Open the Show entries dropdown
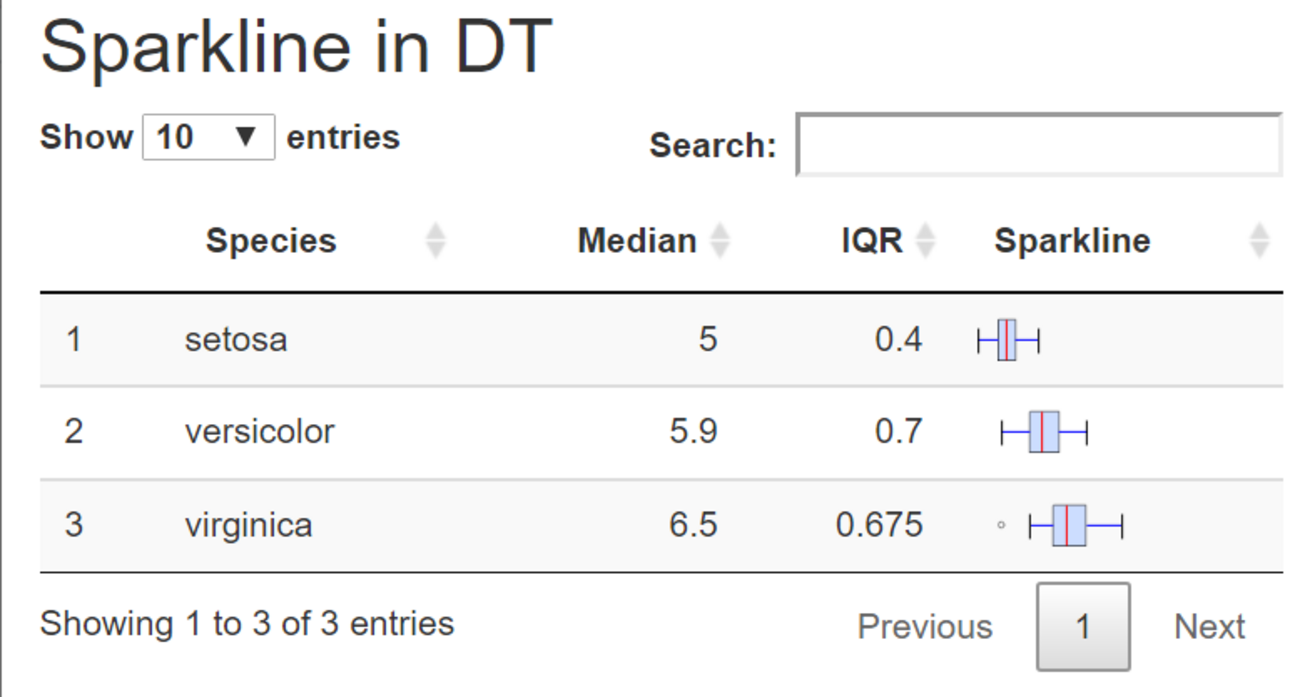 pyautogui.click(x=208, y=137)
